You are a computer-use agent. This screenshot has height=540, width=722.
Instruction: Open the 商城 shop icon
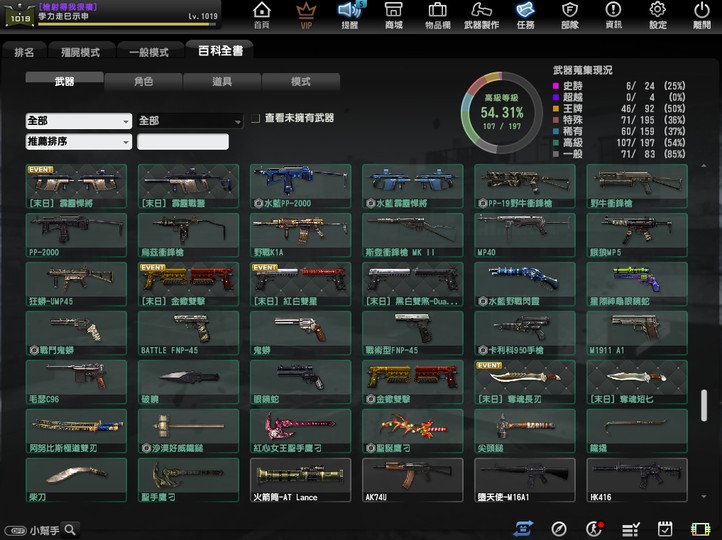point(393,15)
